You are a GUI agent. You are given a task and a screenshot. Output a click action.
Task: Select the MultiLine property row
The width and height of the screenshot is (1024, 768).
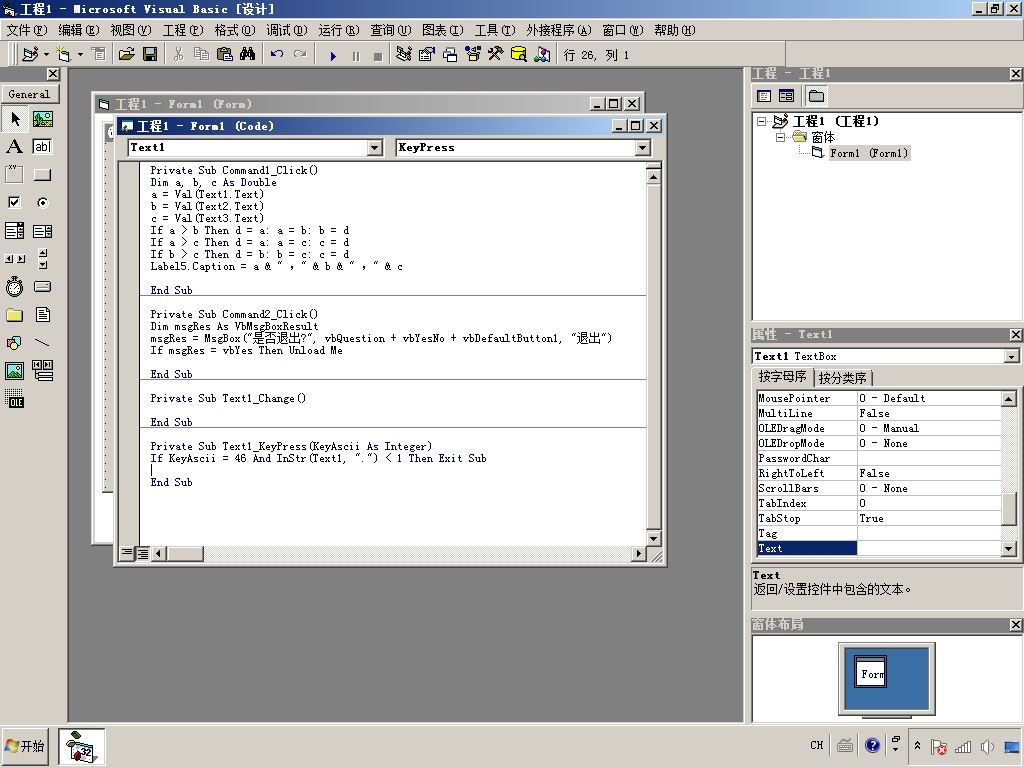tap(878, 413)
